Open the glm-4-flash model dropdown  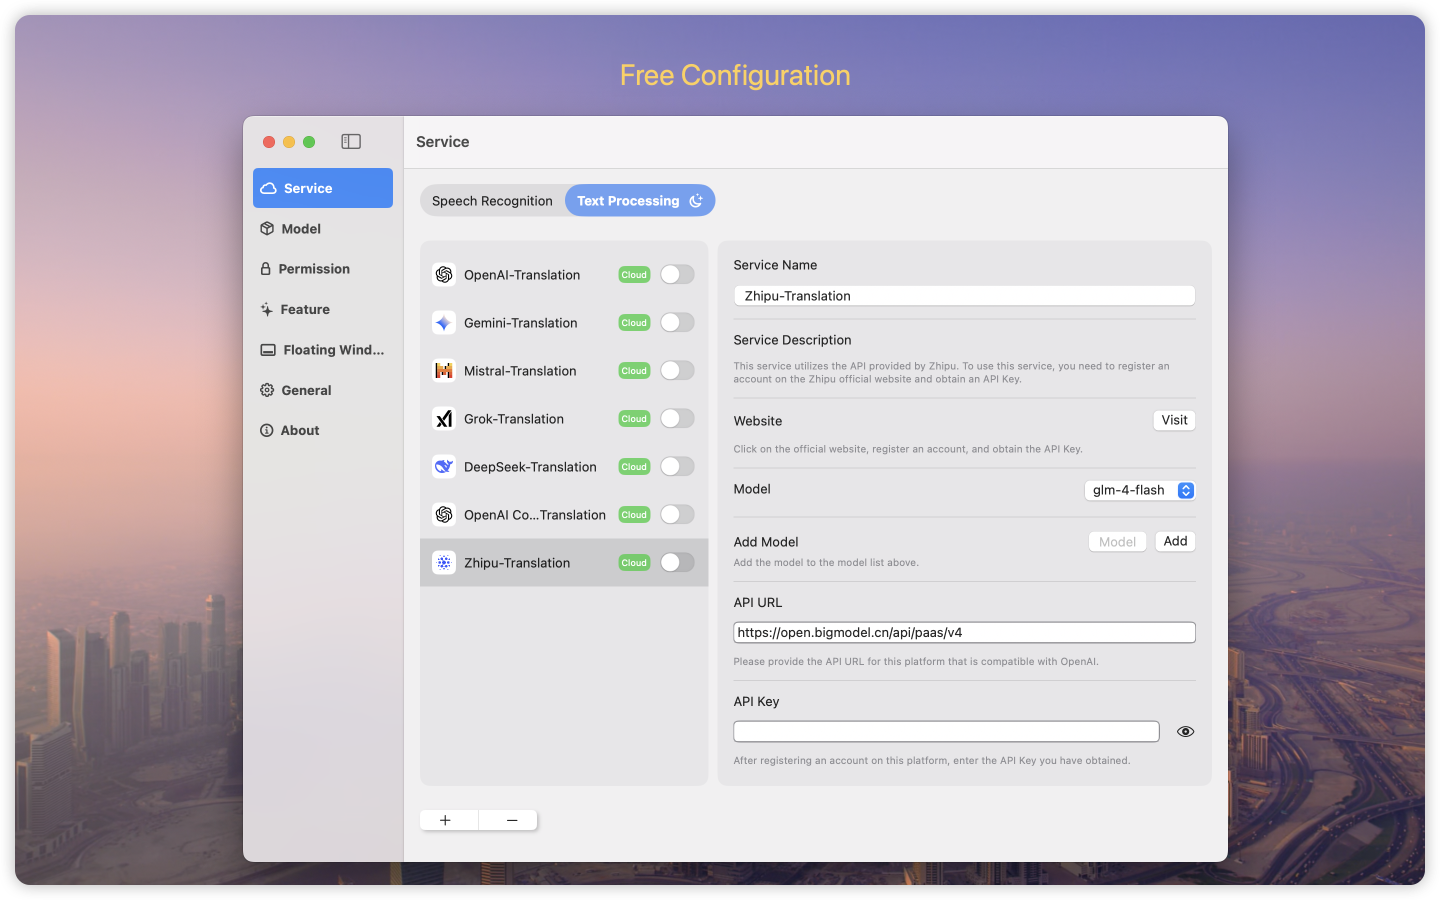(x=1140, y=490)
